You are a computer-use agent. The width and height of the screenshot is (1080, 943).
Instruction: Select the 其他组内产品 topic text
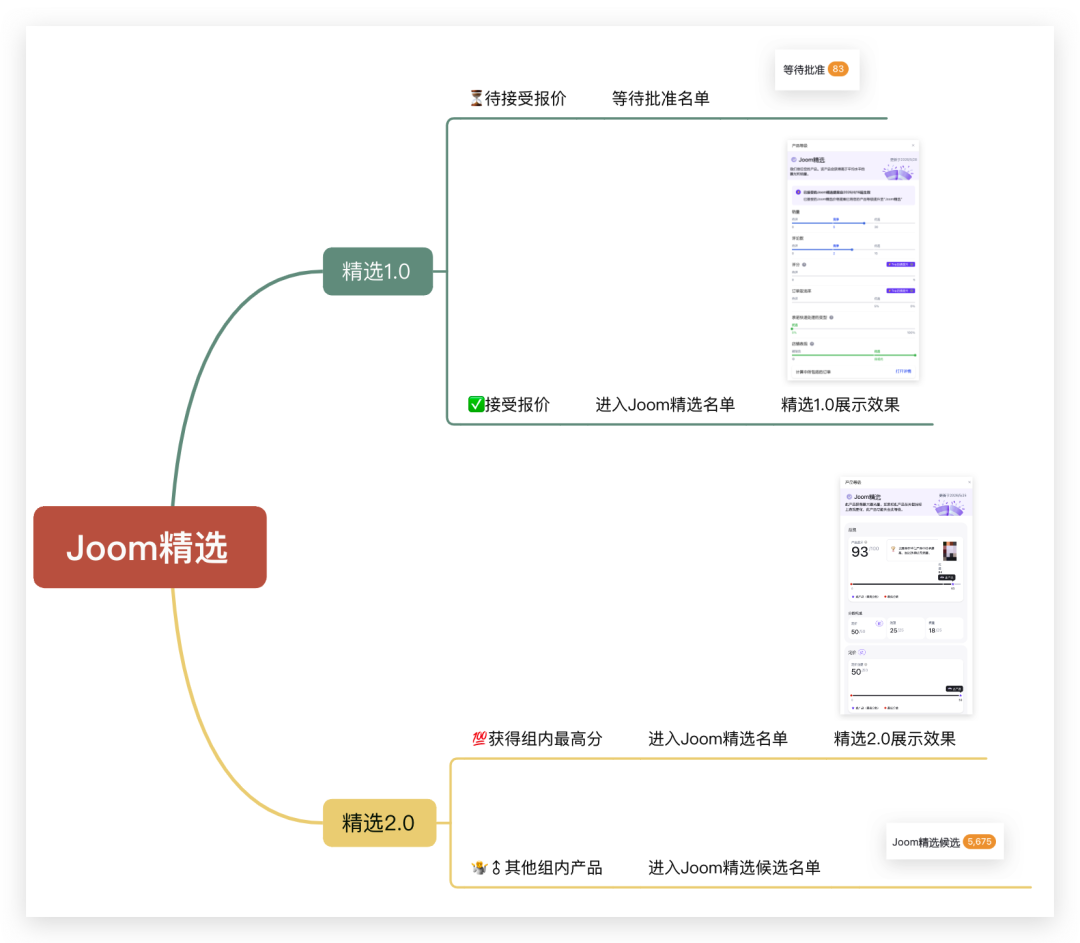coord(554,868)
